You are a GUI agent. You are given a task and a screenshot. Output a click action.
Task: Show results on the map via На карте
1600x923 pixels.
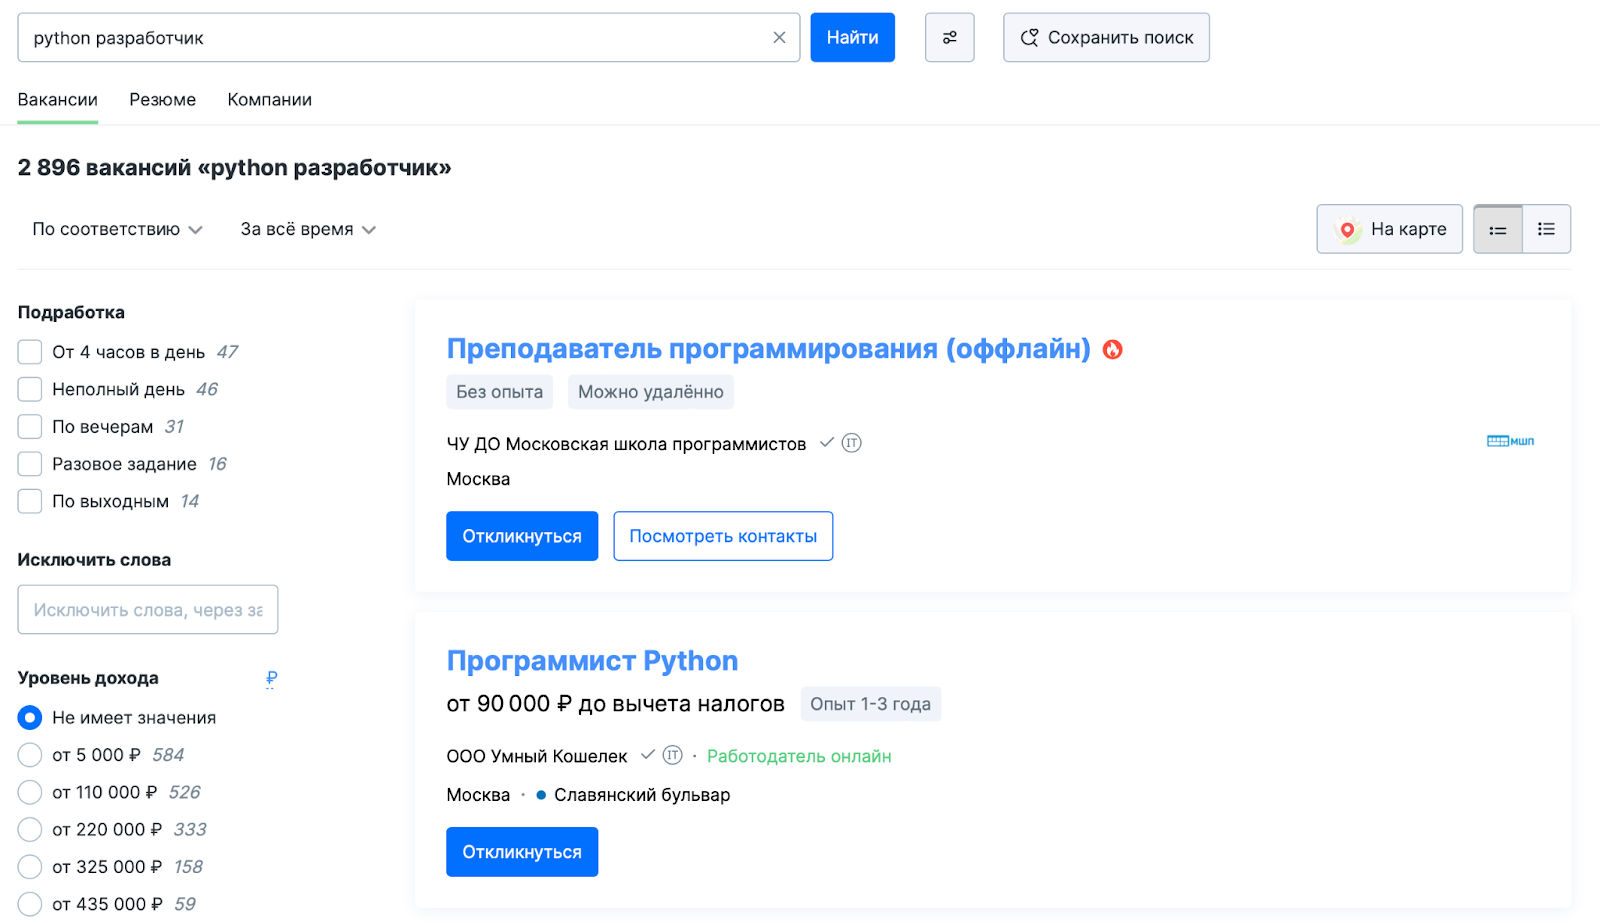pos(1389,228)
